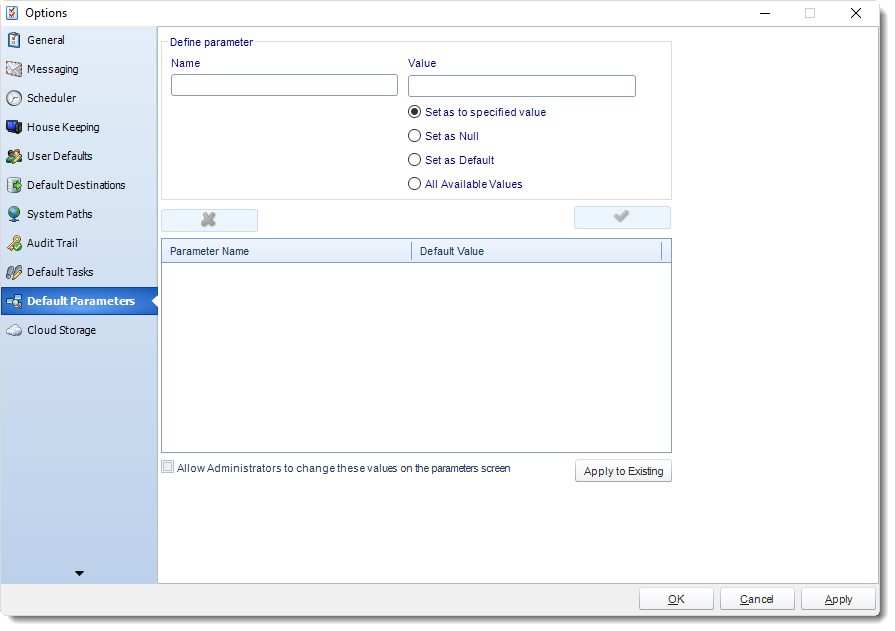
Task: Sort by Parameter Name column header
Action: click(287, 251)
